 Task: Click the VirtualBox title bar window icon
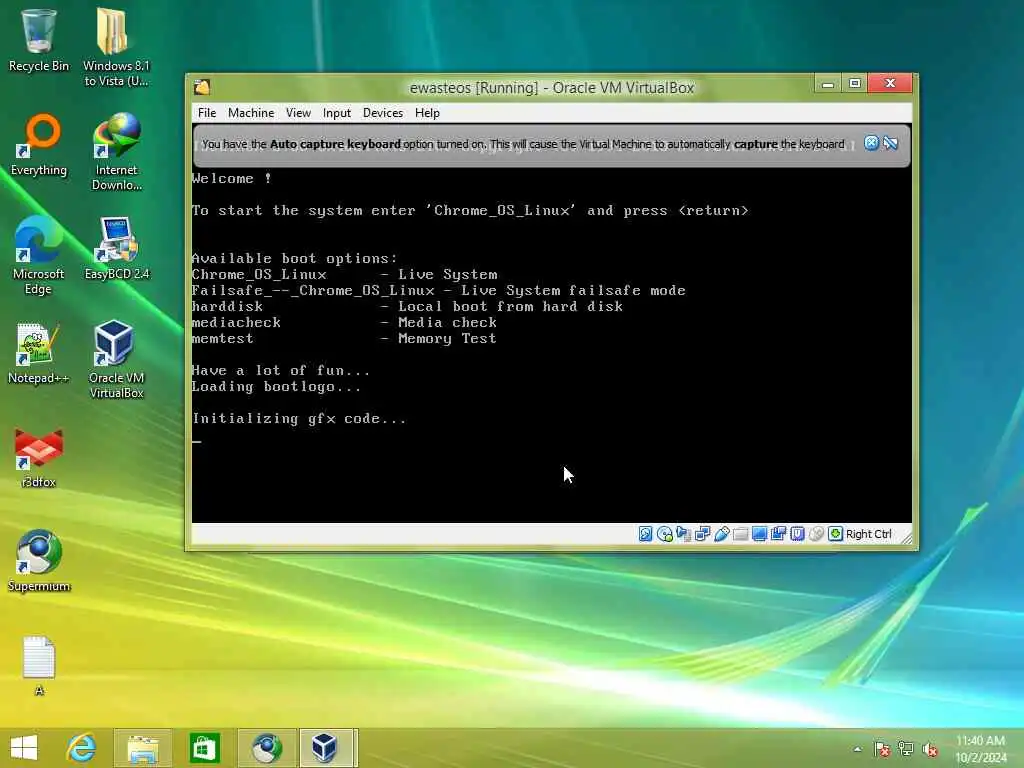(x=202, y=87)
